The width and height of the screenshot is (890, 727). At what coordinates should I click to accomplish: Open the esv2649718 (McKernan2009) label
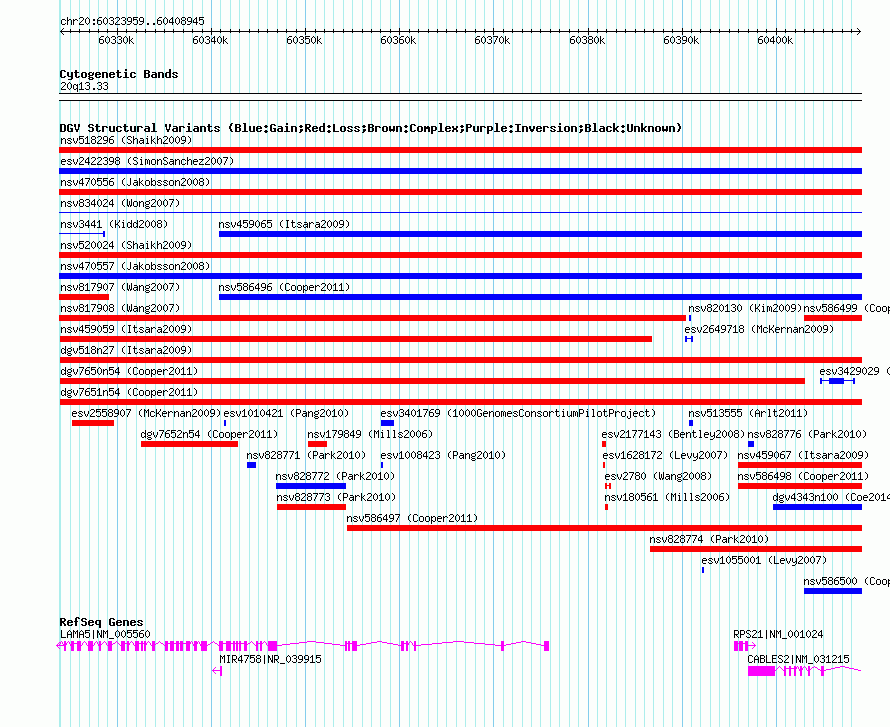coord(759,329)
